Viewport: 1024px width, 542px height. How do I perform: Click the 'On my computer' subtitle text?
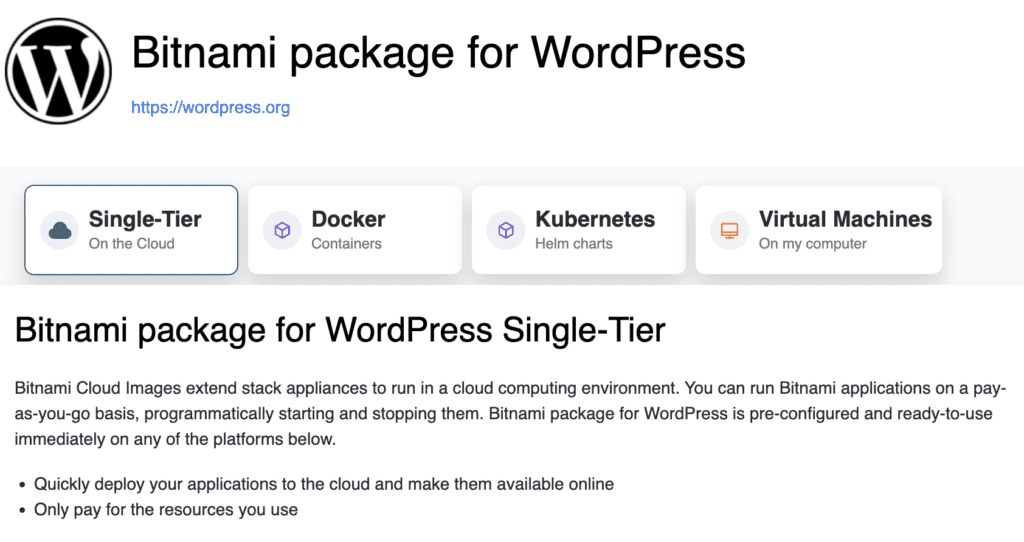coord(812,244)
